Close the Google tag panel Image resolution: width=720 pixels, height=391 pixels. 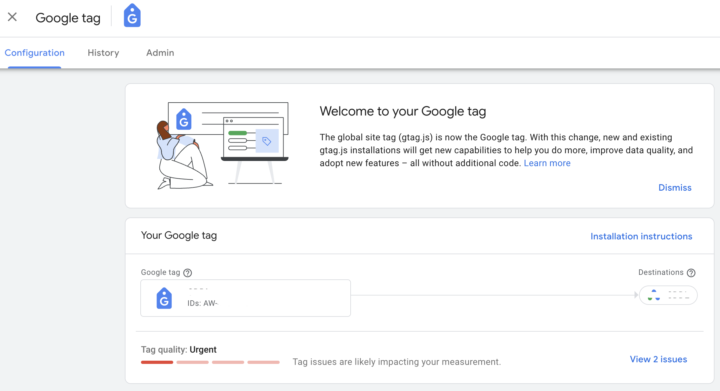coord(12,17)
